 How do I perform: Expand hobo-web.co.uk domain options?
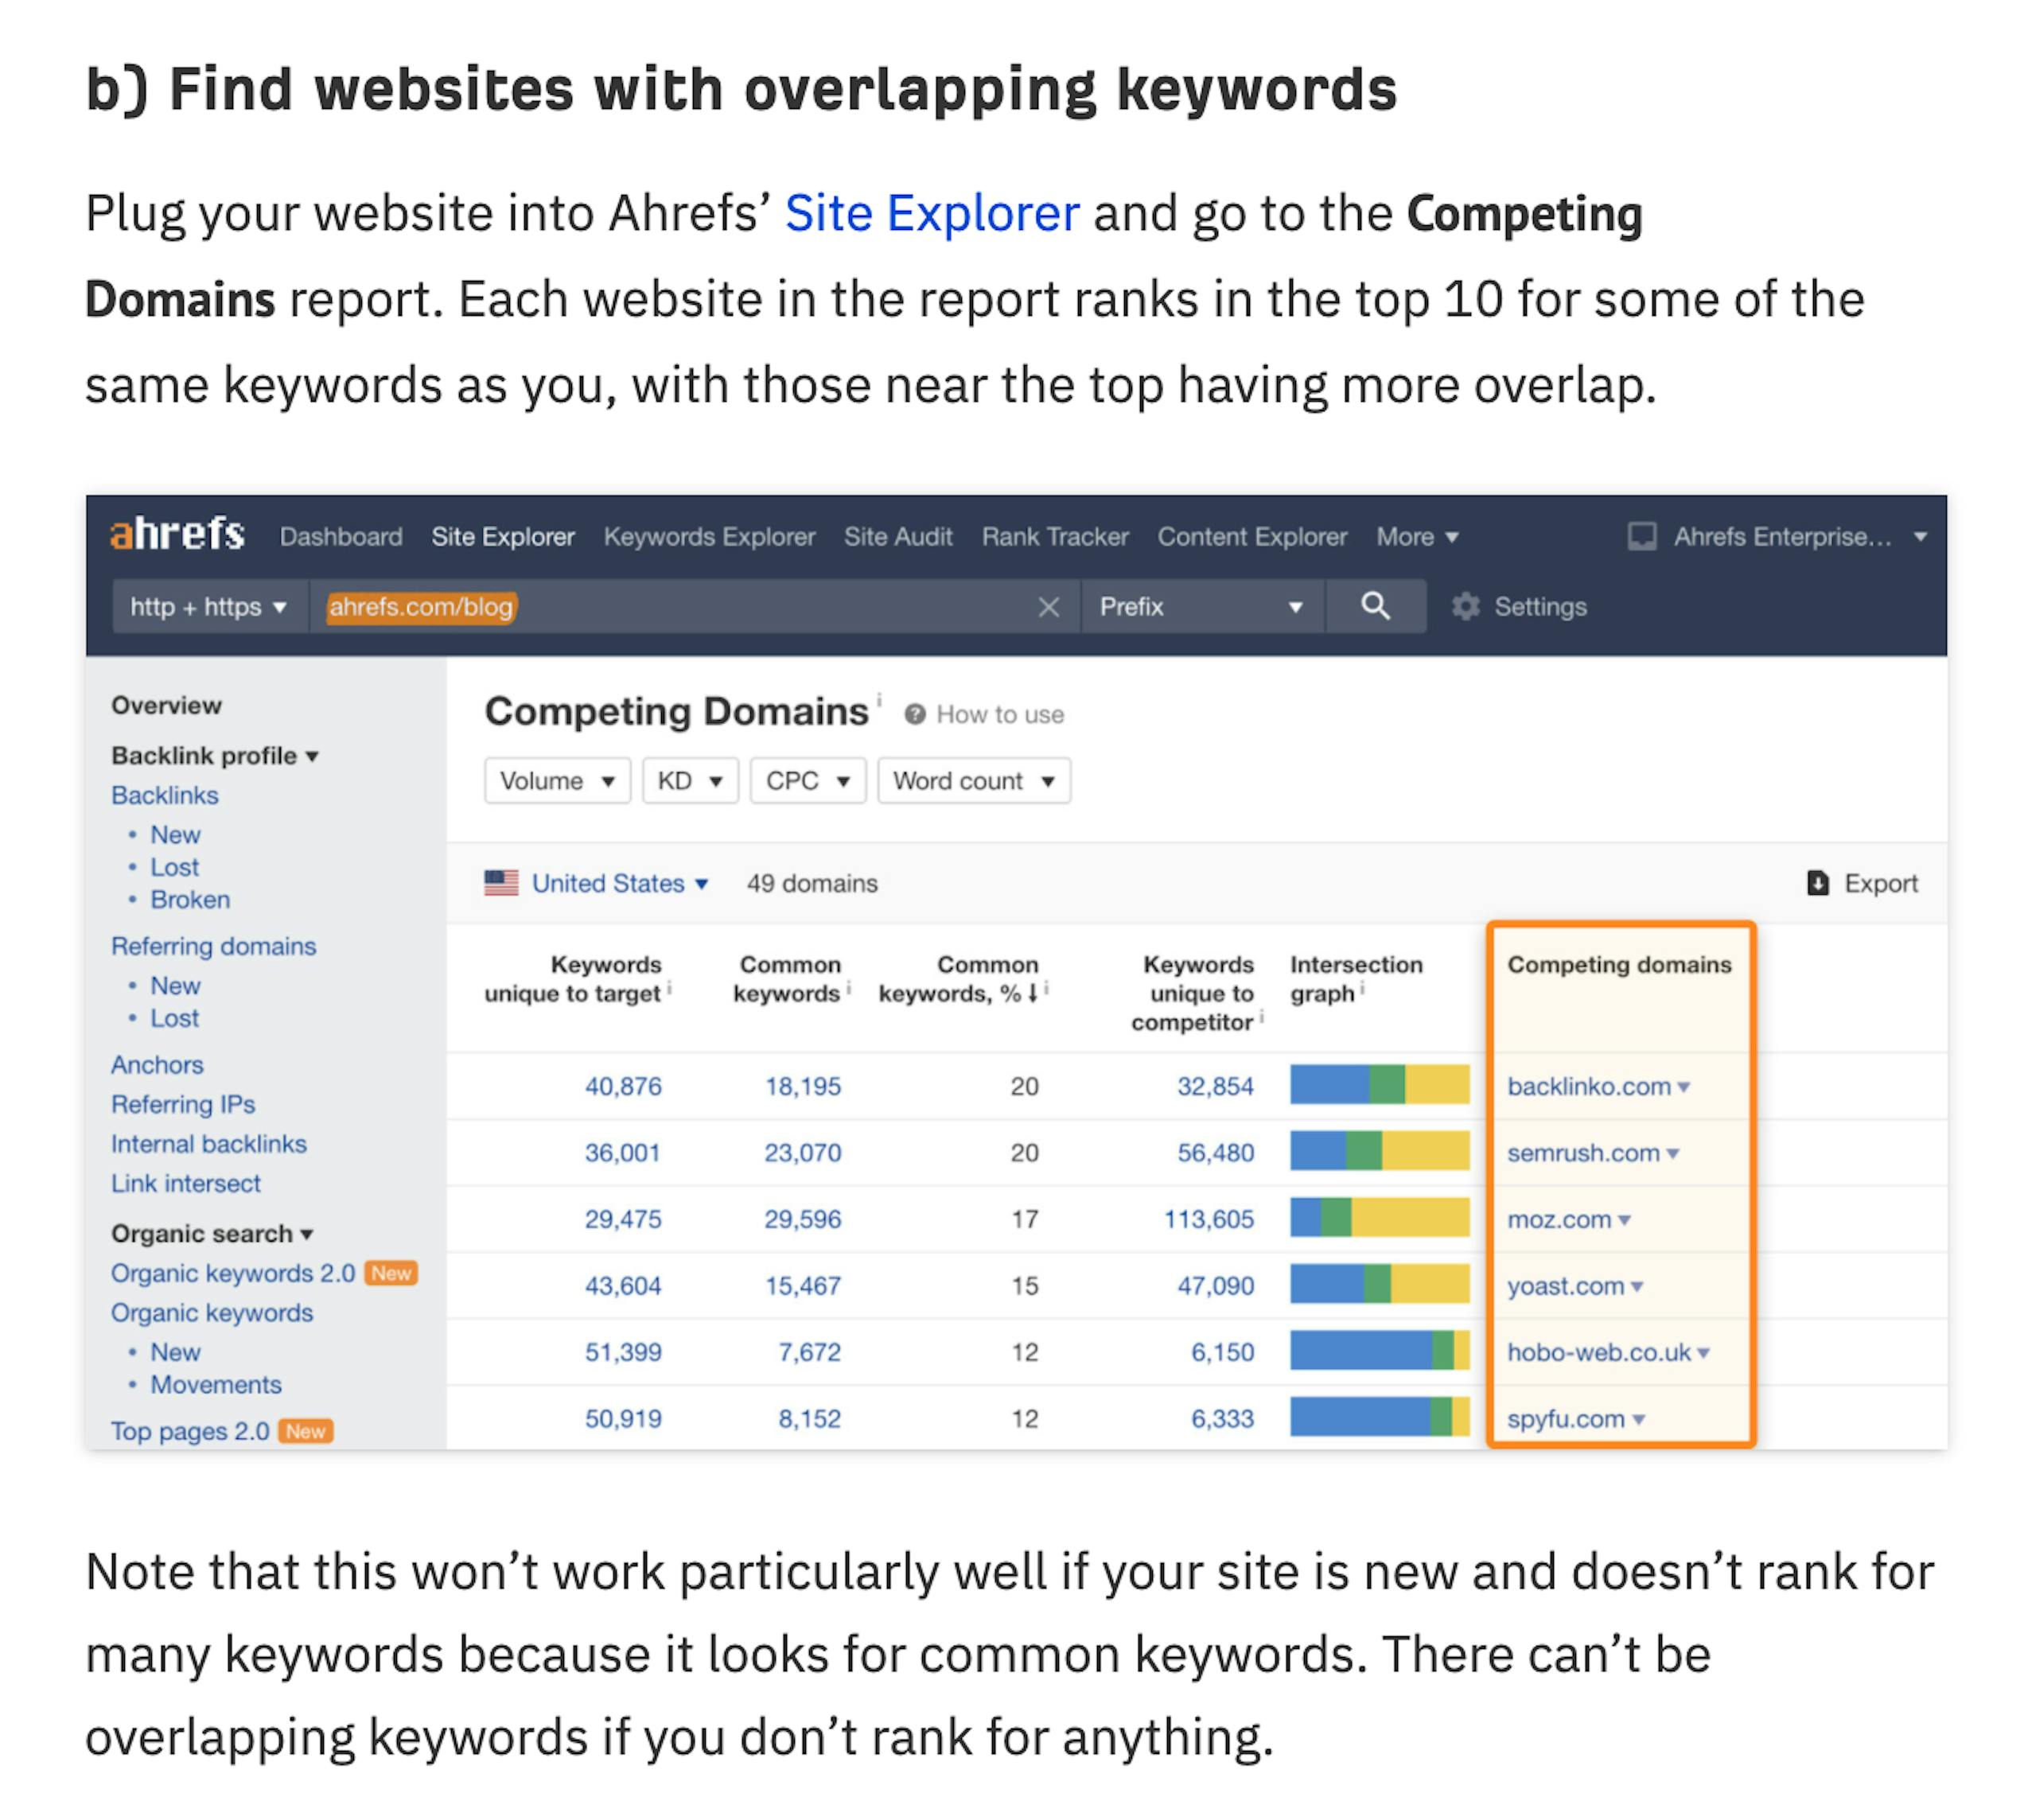[x=1703, y=1353]
